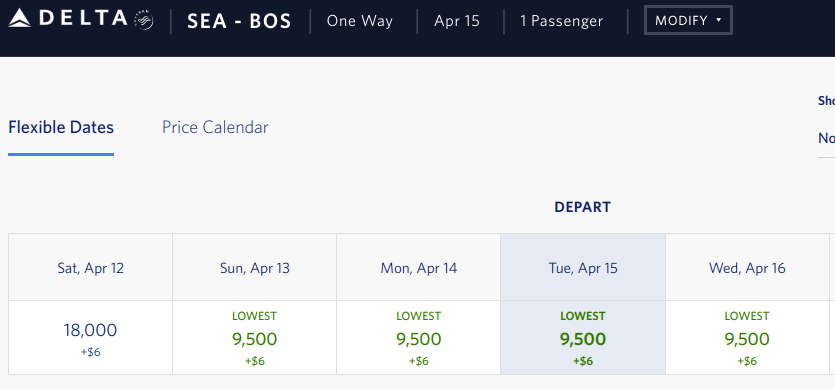Click the Apr 15 date in header
835x389 pixels.
[457, 21]
